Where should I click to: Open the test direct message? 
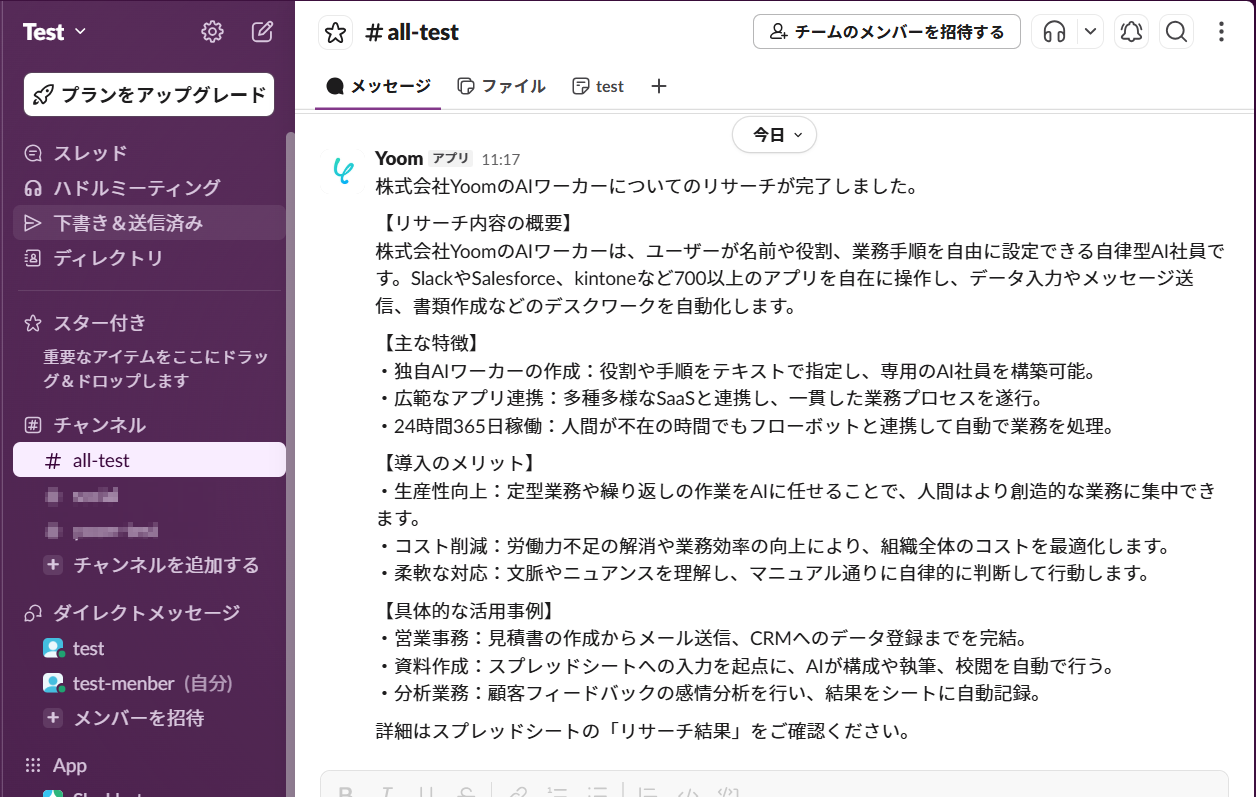click(x=149, y=648)
